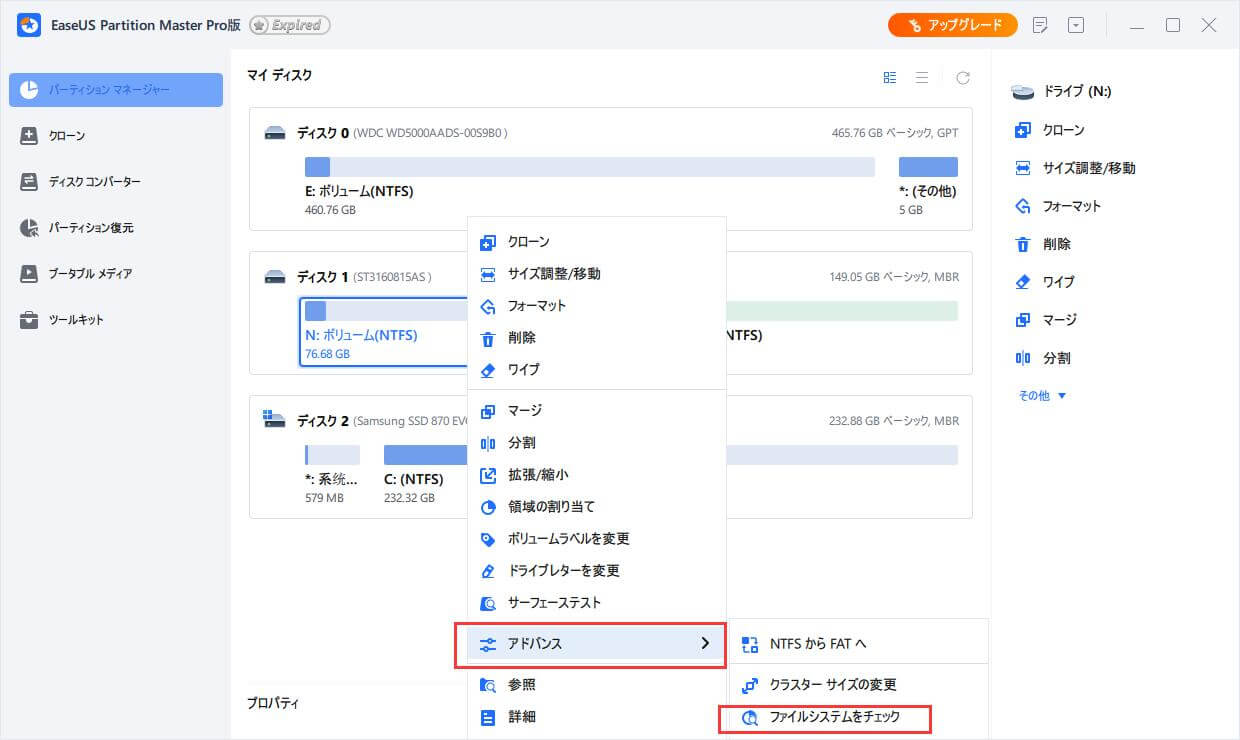Open the ツールキット panel
The height and width of the screenshot is (740, 1240).
click(x=67, y=319)
